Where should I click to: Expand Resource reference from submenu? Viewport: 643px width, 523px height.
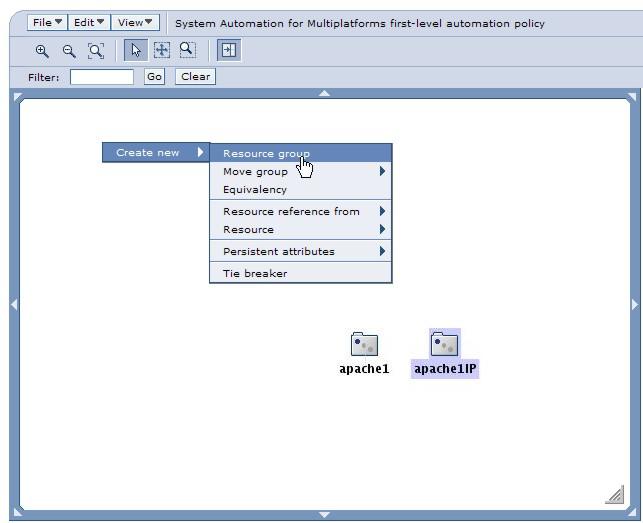tap(301, 211)
